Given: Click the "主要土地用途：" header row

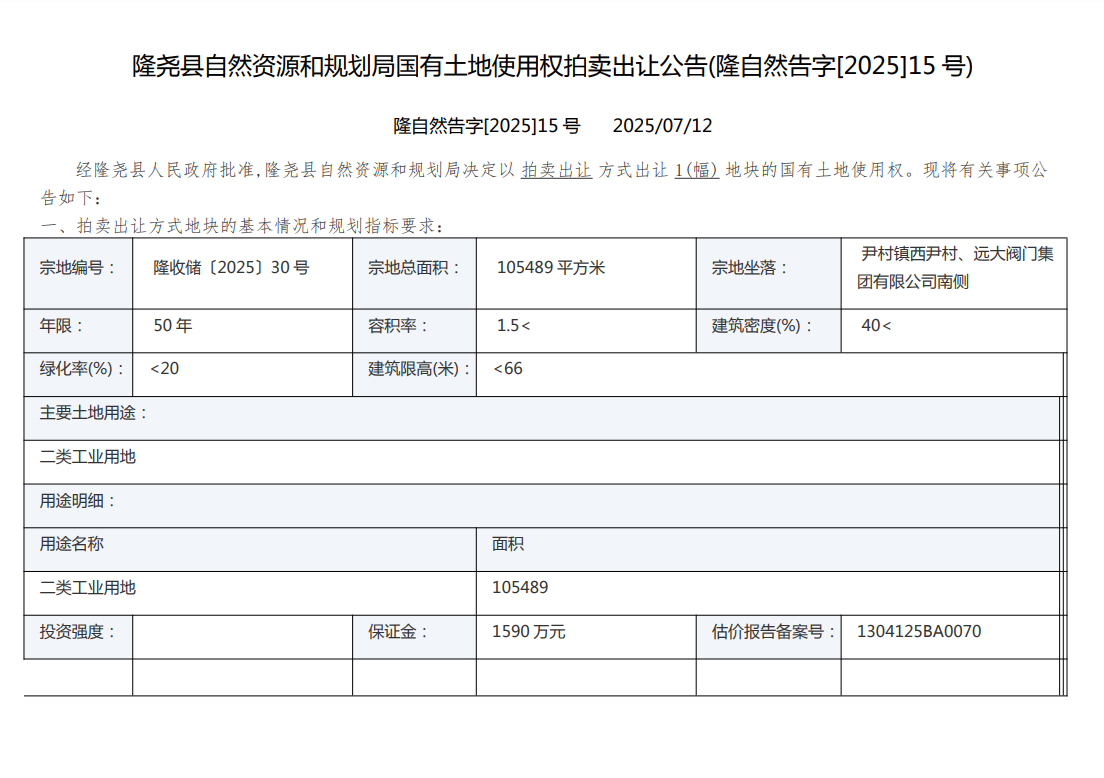Looking at the screenshot, I should coord(543,418).
